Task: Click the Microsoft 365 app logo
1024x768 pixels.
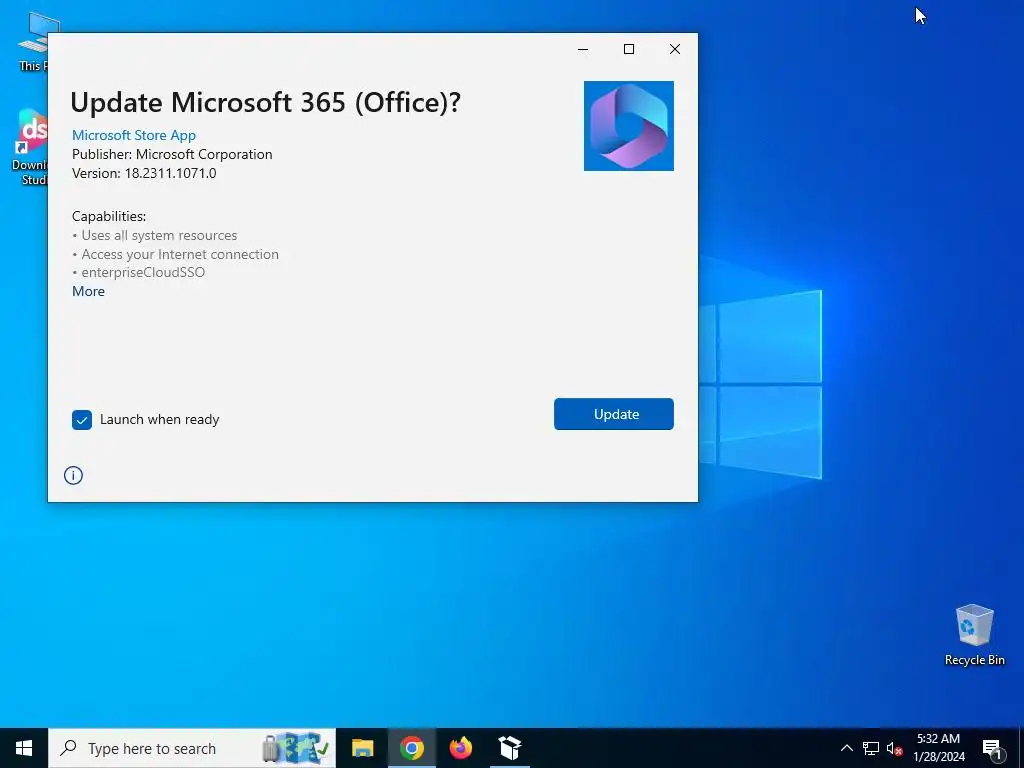Action: click(x=628, y=126)
